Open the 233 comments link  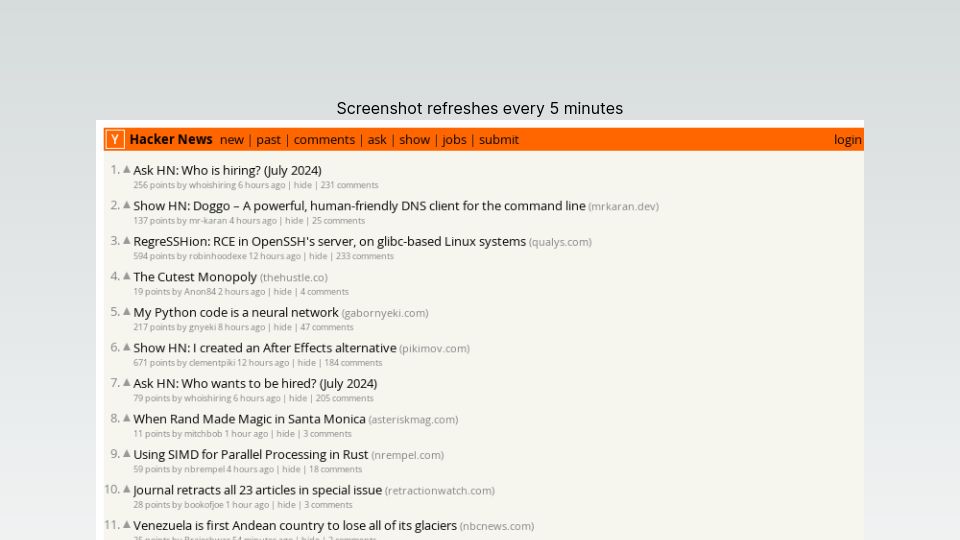[x=365, y=256]
